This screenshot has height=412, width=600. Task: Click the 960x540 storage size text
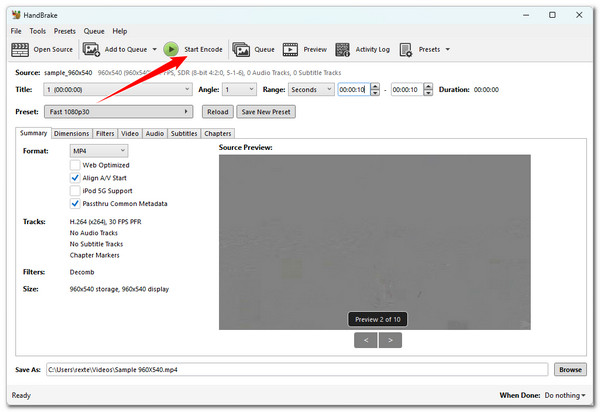tap(119, 289)
